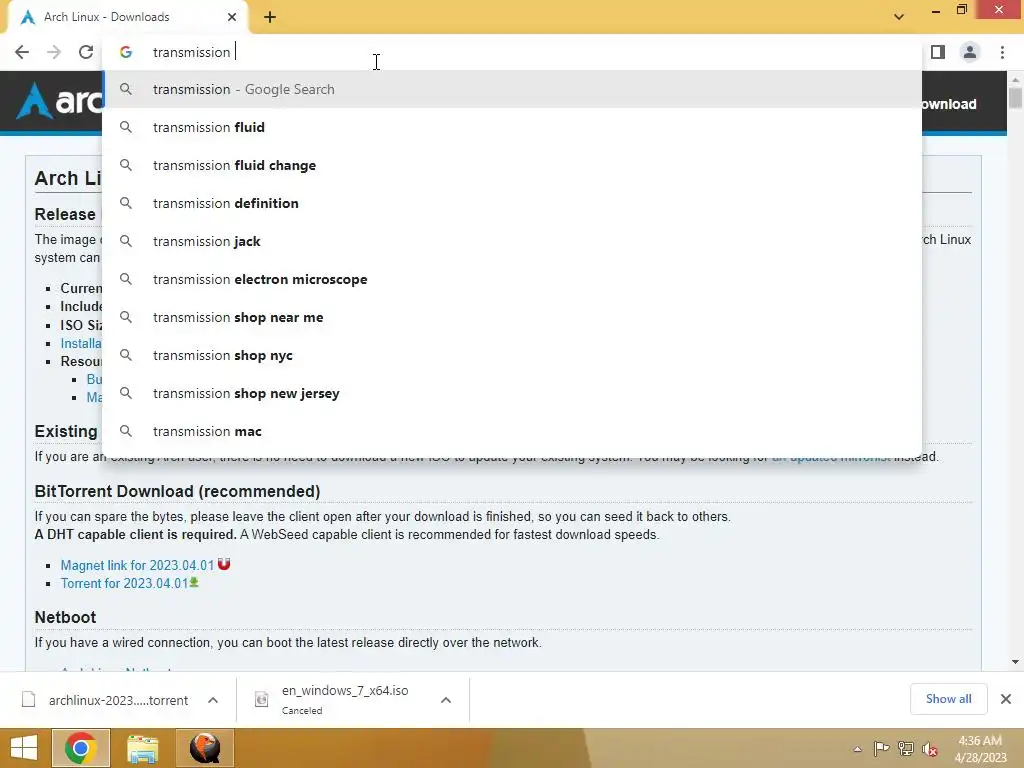Expand options for archlinux torrent download

coord(213,700)
